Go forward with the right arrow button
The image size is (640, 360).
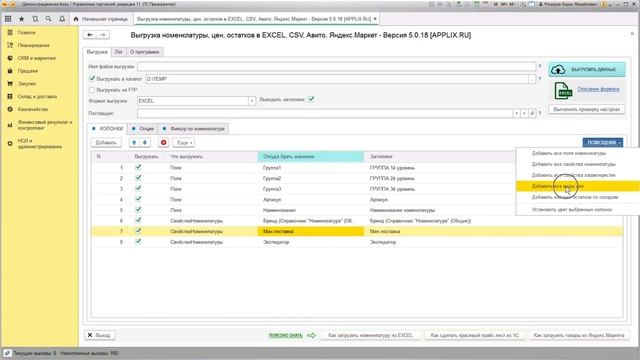103,35
